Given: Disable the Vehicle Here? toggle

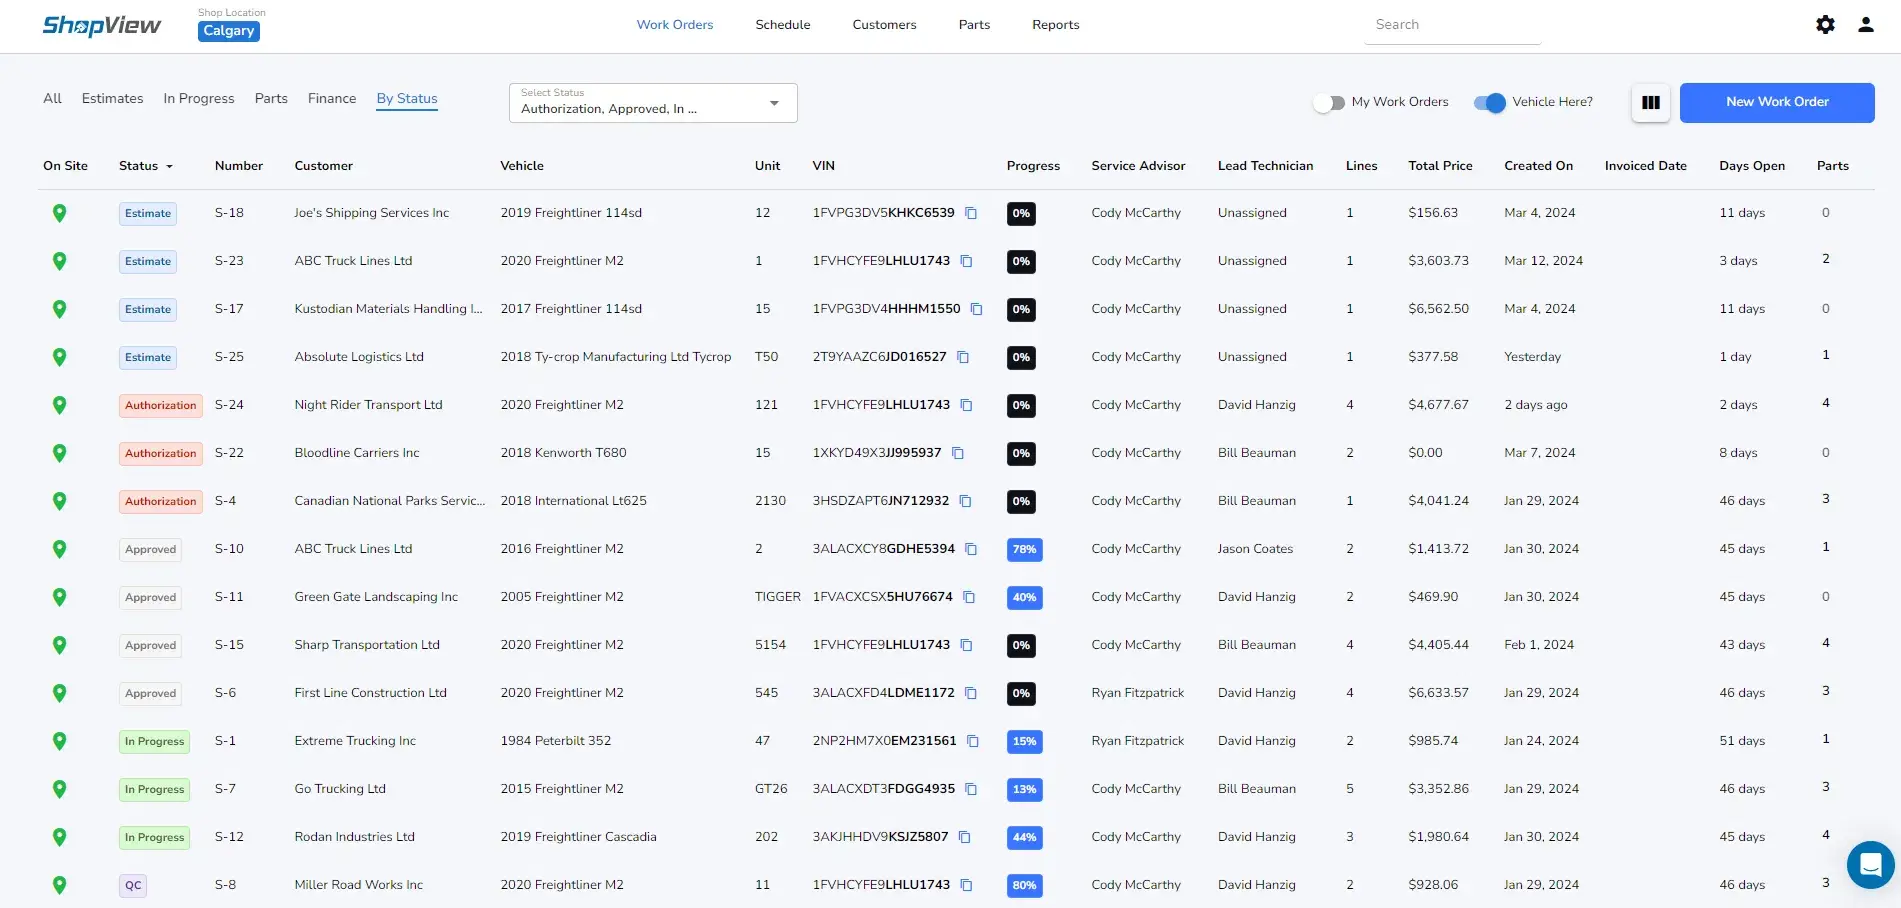Looking at the screenshot, I should coord(1491,102).
